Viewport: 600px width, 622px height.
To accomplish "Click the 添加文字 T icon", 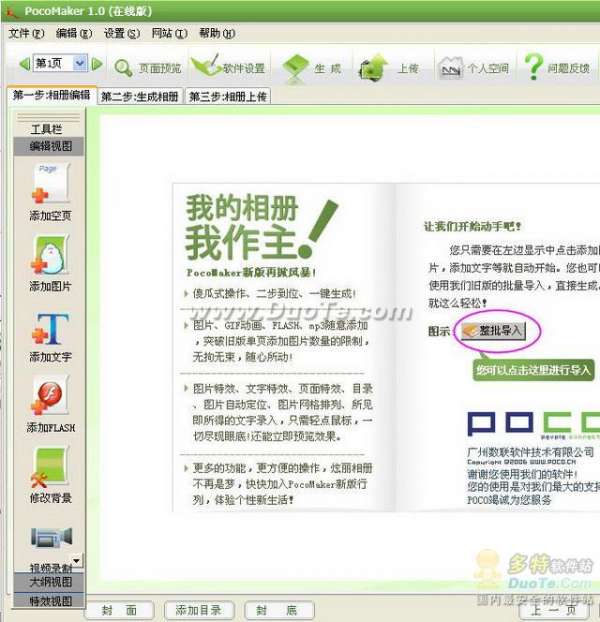I will 51,328.
